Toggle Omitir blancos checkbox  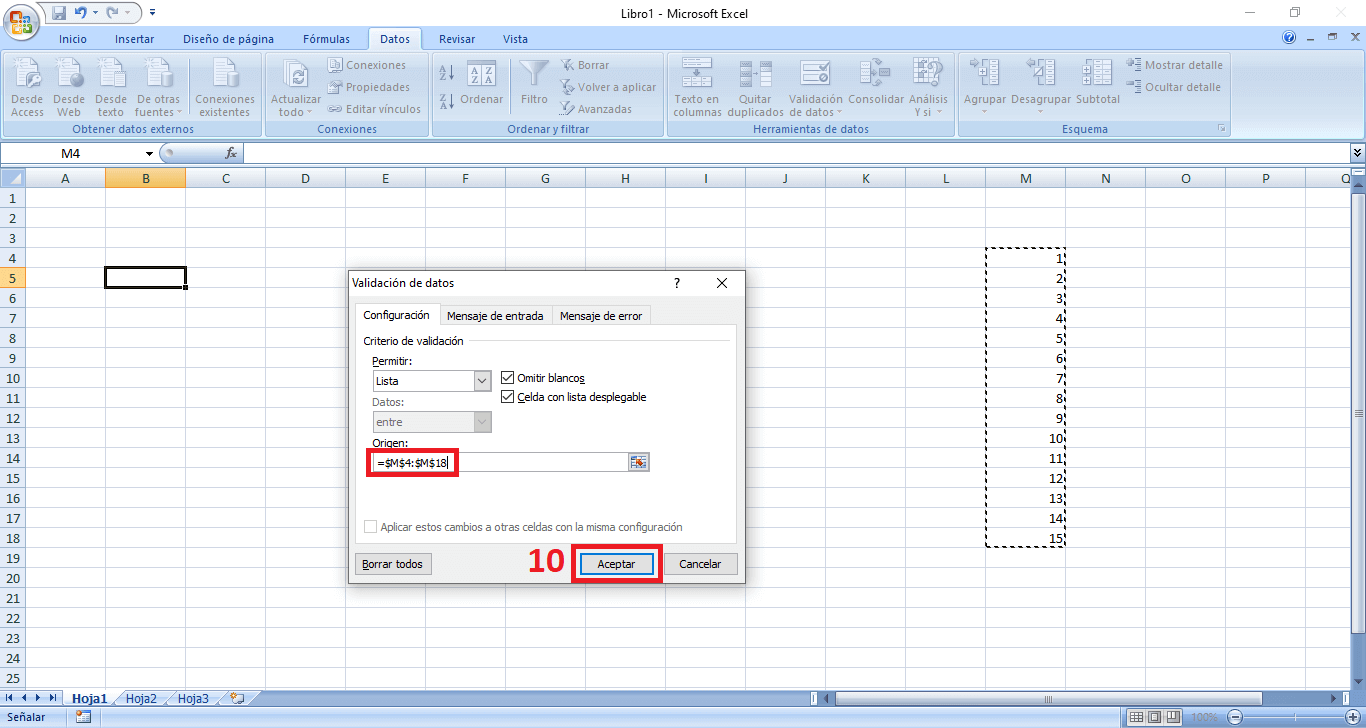pyautogui.click(x=508, y=378)
